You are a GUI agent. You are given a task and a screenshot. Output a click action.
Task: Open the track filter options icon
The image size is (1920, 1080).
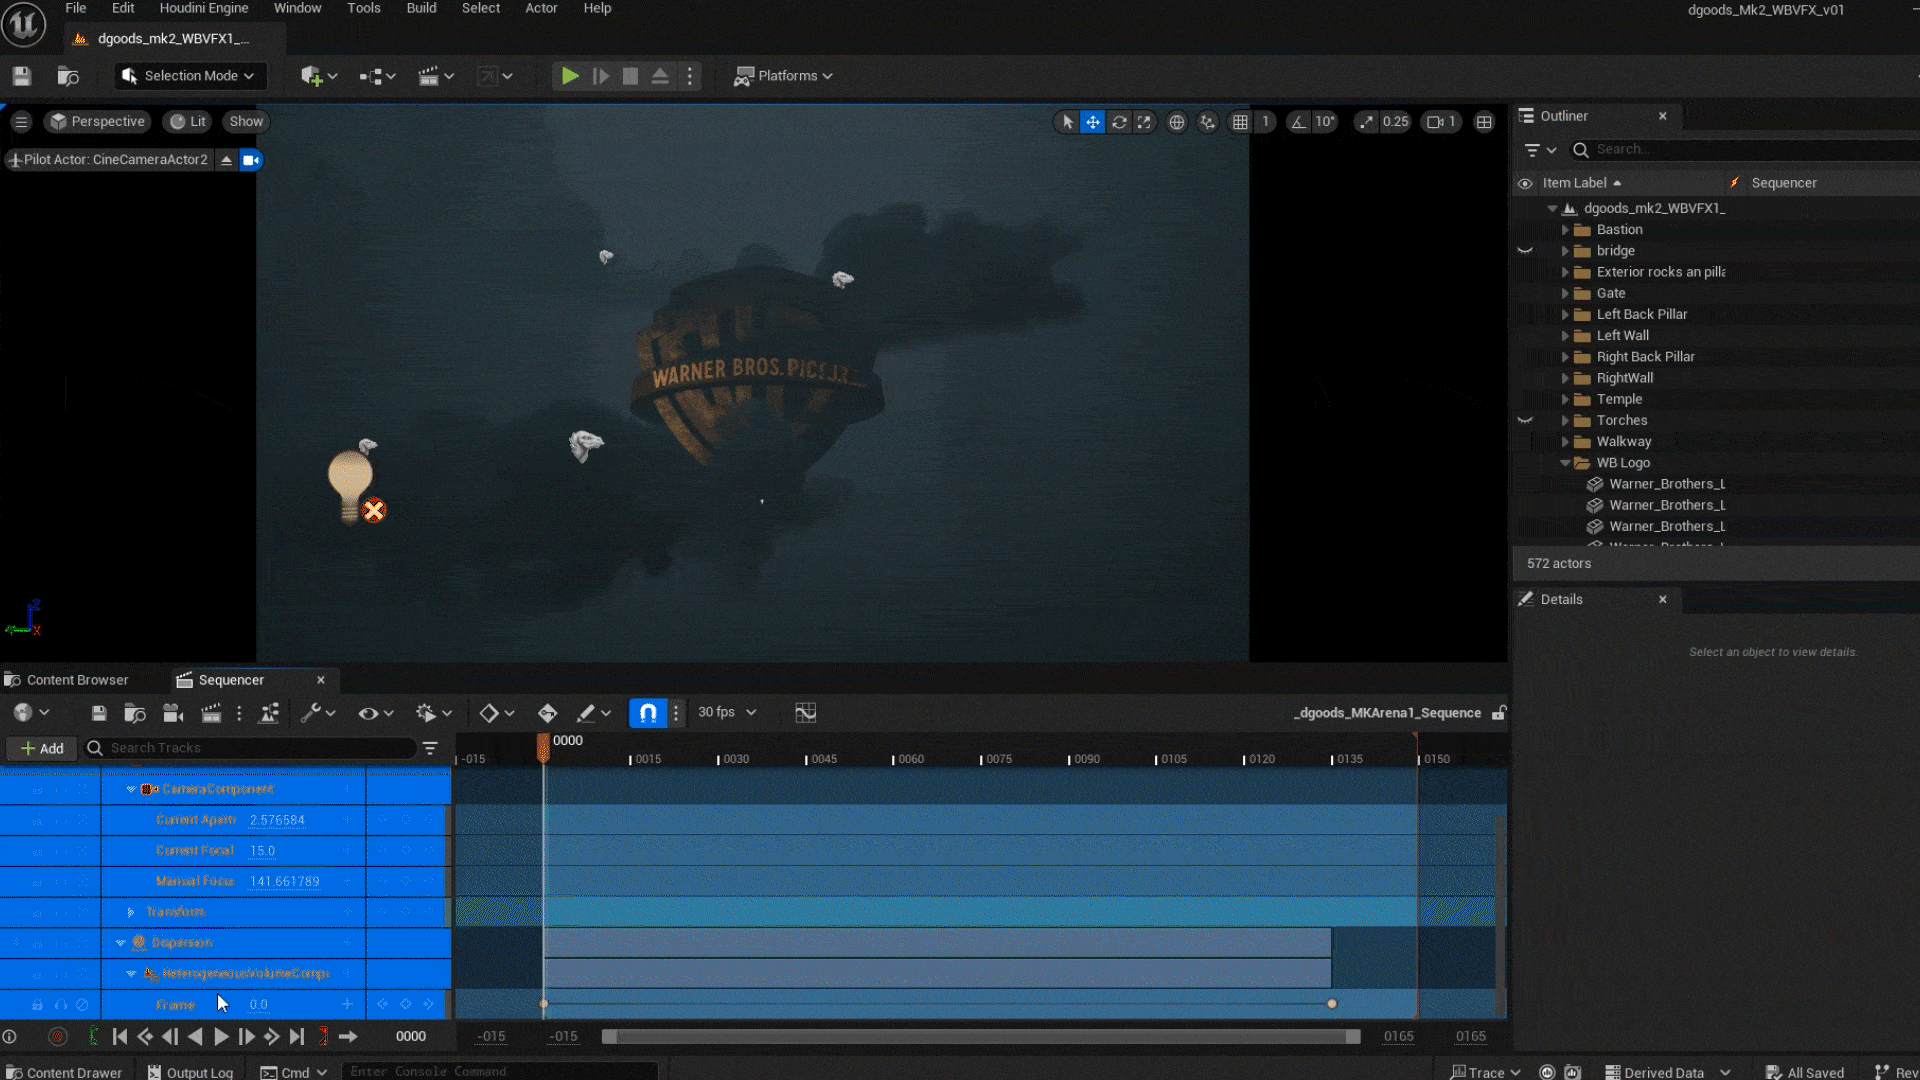click(x=430, y=748)
